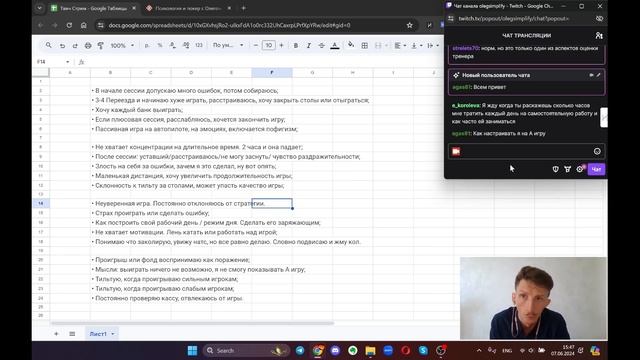Screen dimensions: 640x360
Task: Increase decimal places in the toolbar
Action: pos(186,45)
